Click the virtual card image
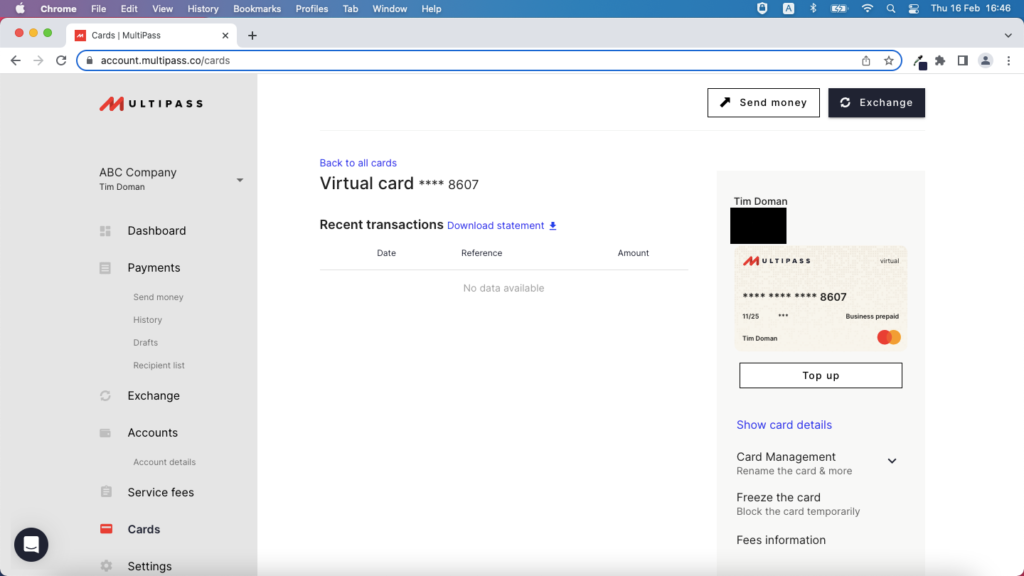This screenshot has height=576, width=1024. pyautogui.click(x=820, y=297)
